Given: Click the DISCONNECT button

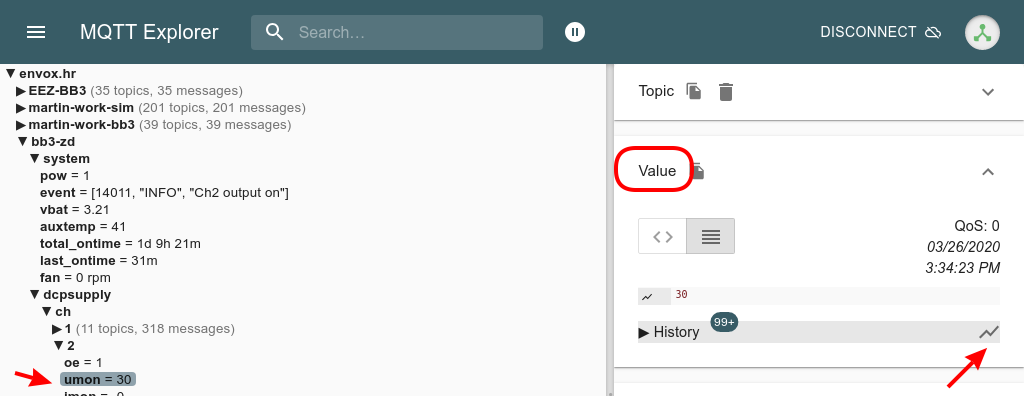Looking at the screenshot, I should click(x=880, y=32).
